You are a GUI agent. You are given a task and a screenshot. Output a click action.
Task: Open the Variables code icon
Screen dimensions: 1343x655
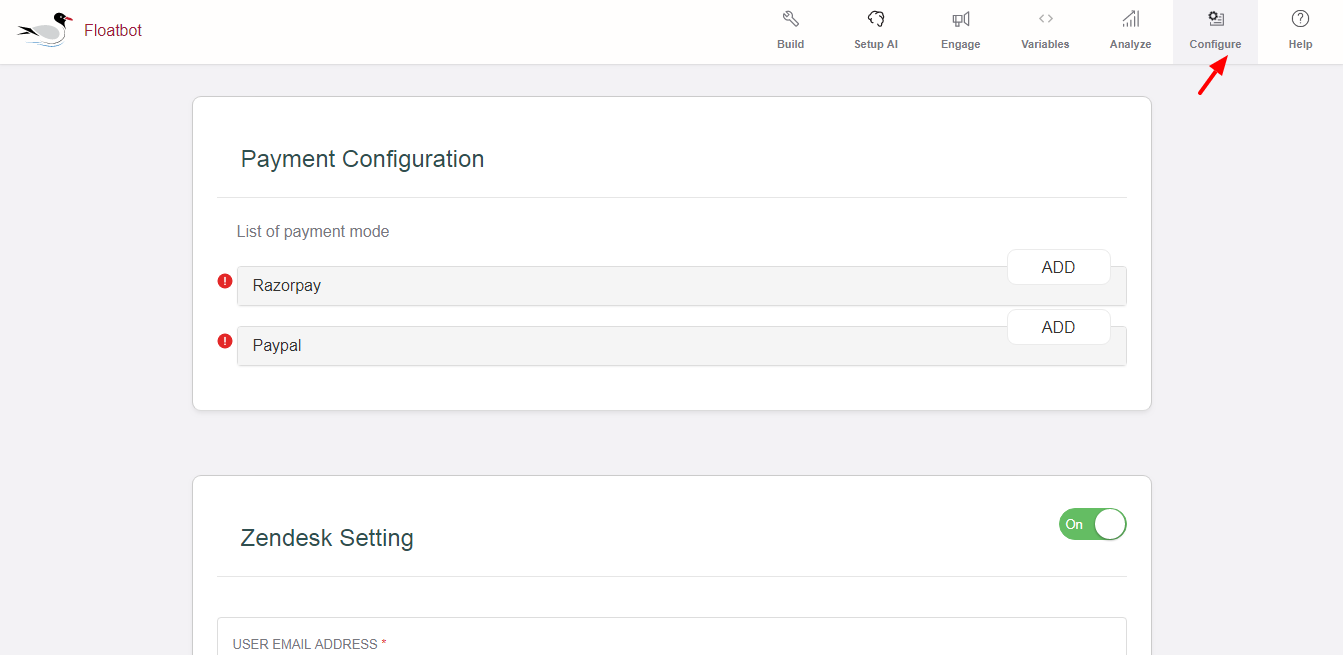click(1045, 18)
